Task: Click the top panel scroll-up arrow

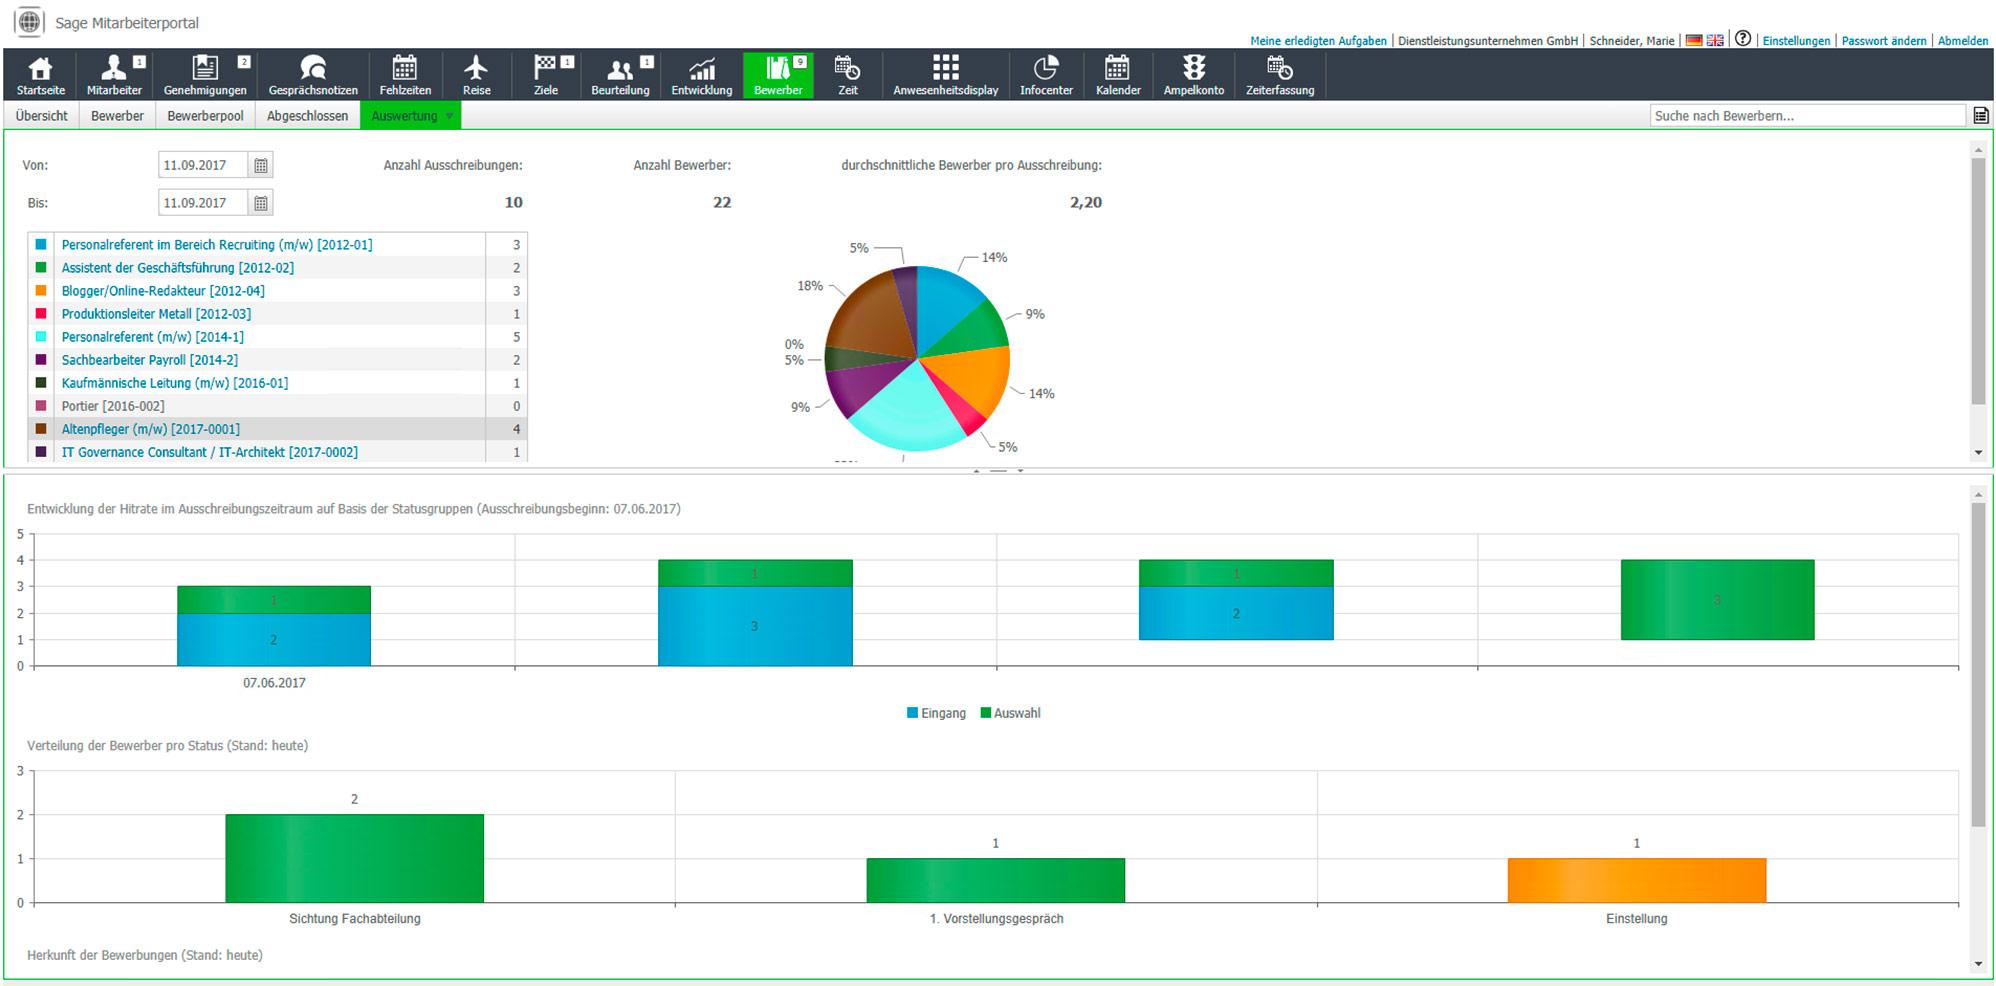Action: [x=1978, y=149]
